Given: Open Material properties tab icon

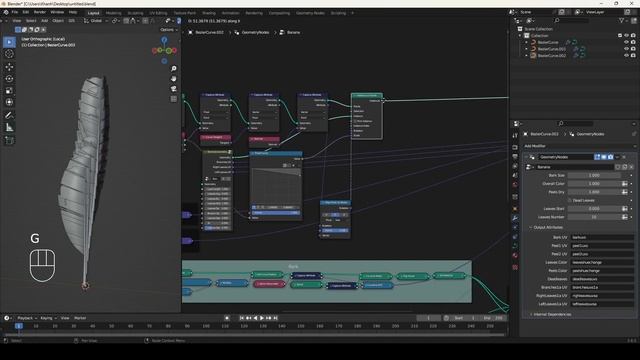Looking at the screenshot, I should pyautogui.click(x=515, y=256).
